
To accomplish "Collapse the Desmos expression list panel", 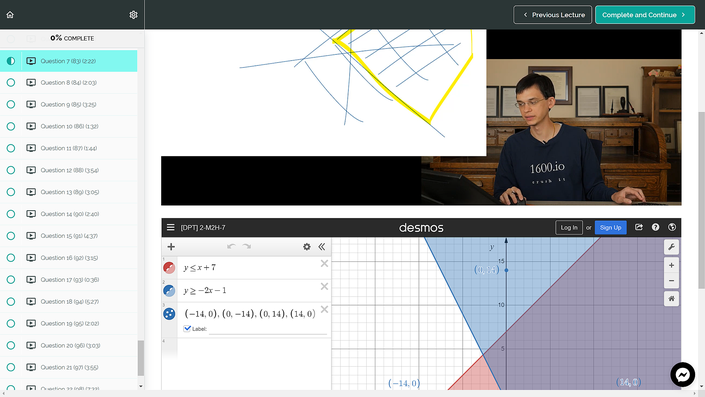I will pos(321,246).
